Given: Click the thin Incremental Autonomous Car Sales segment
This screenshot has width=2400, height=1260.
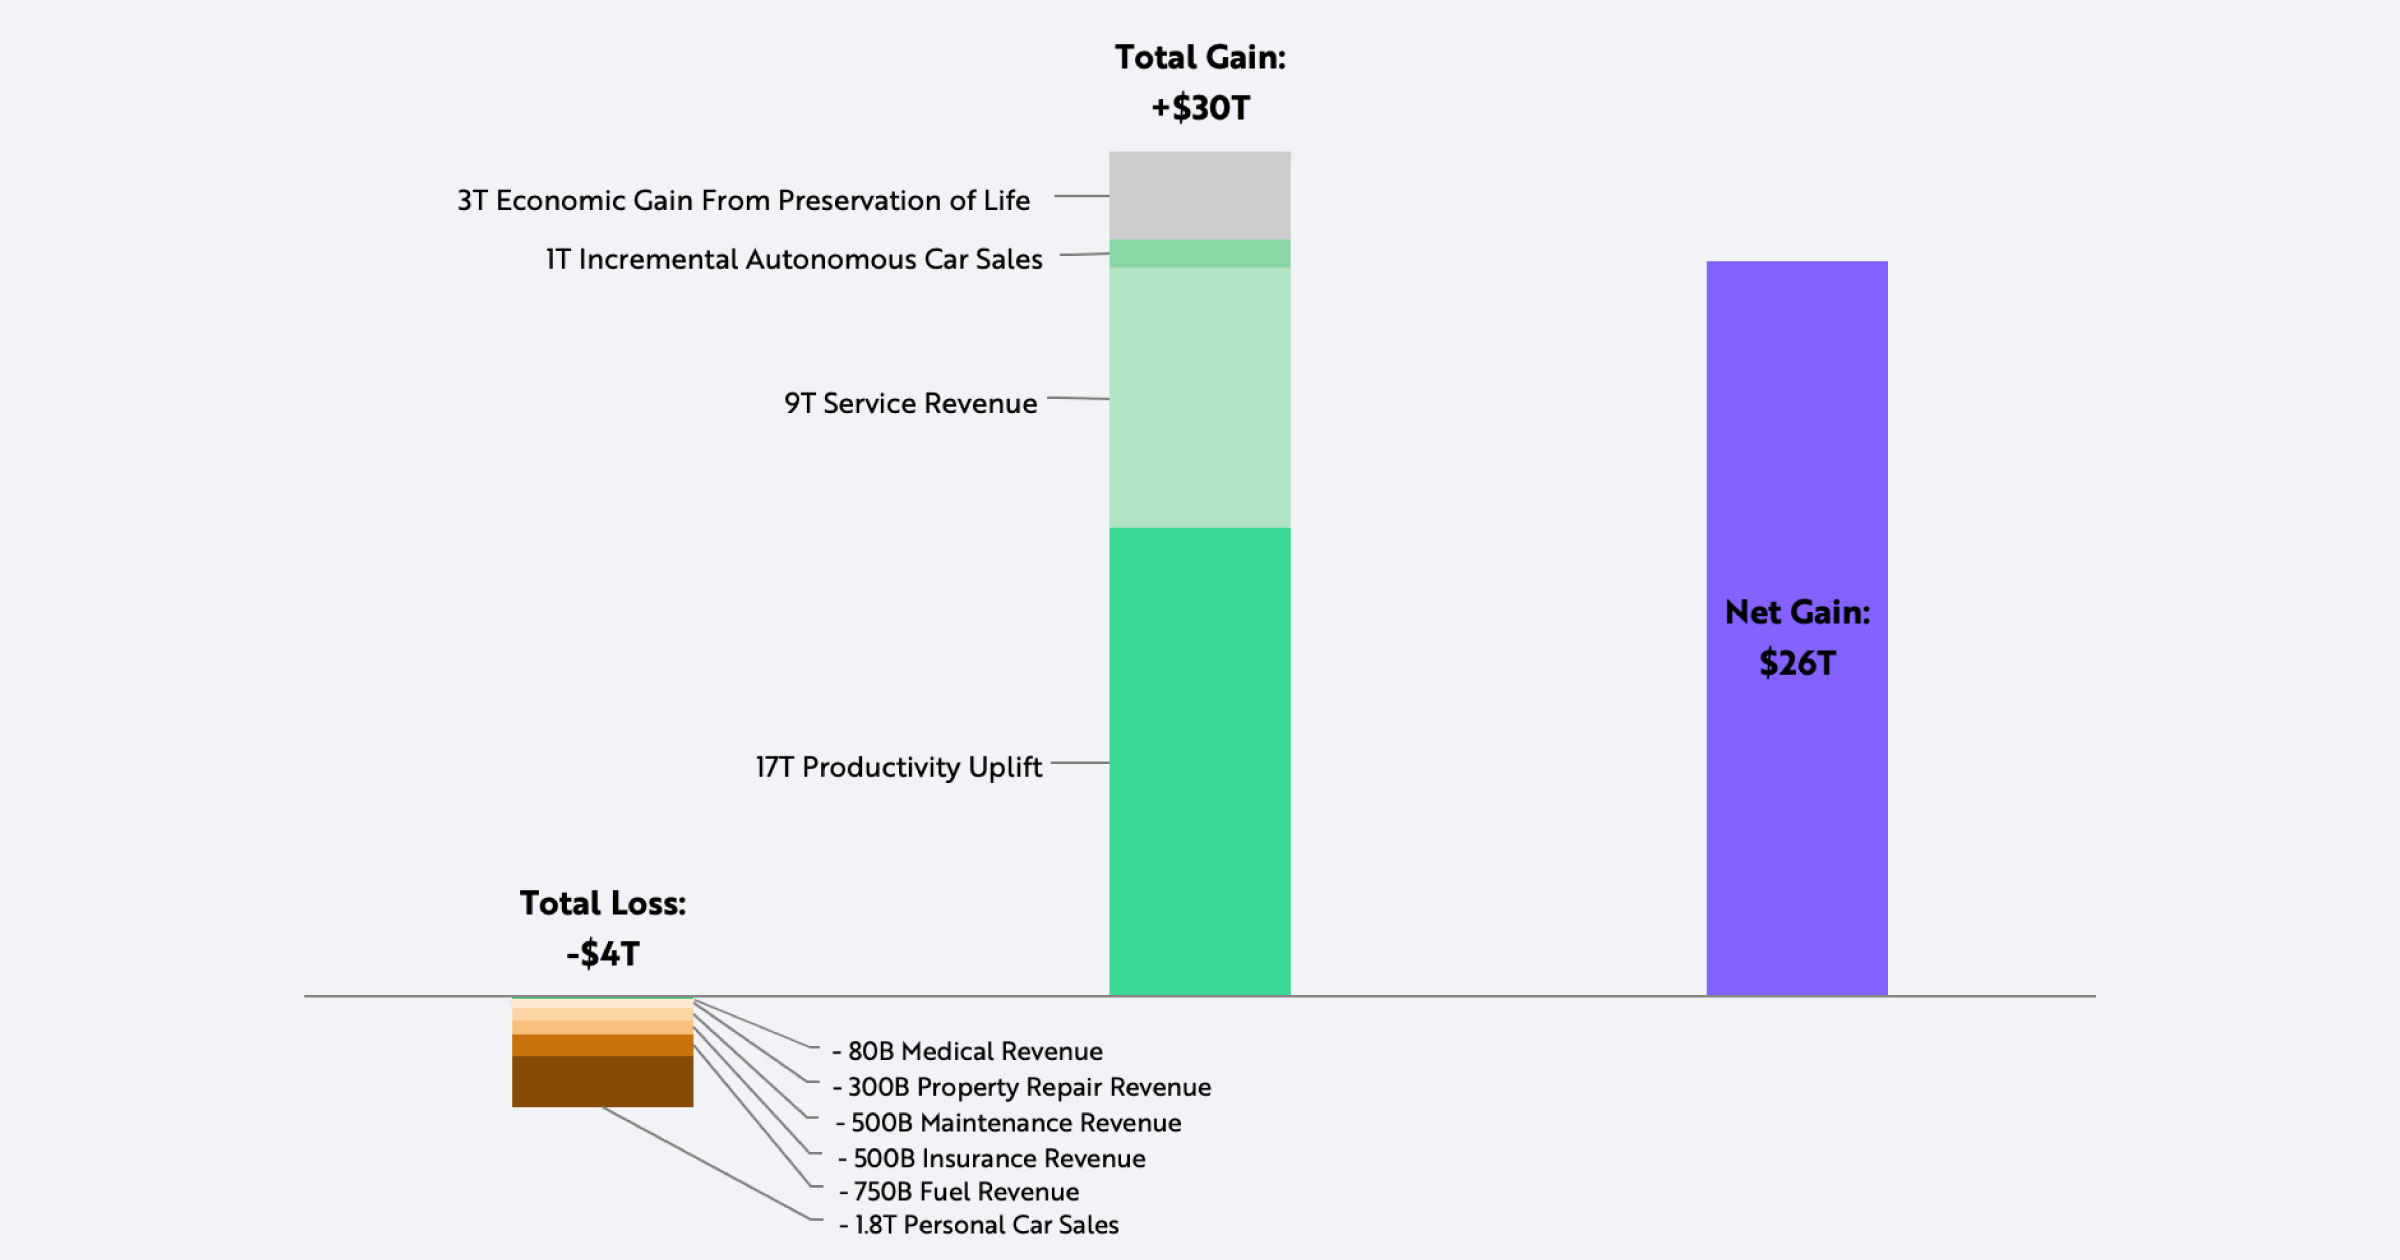Looking at the screenshot, I should pos(1199,254).
